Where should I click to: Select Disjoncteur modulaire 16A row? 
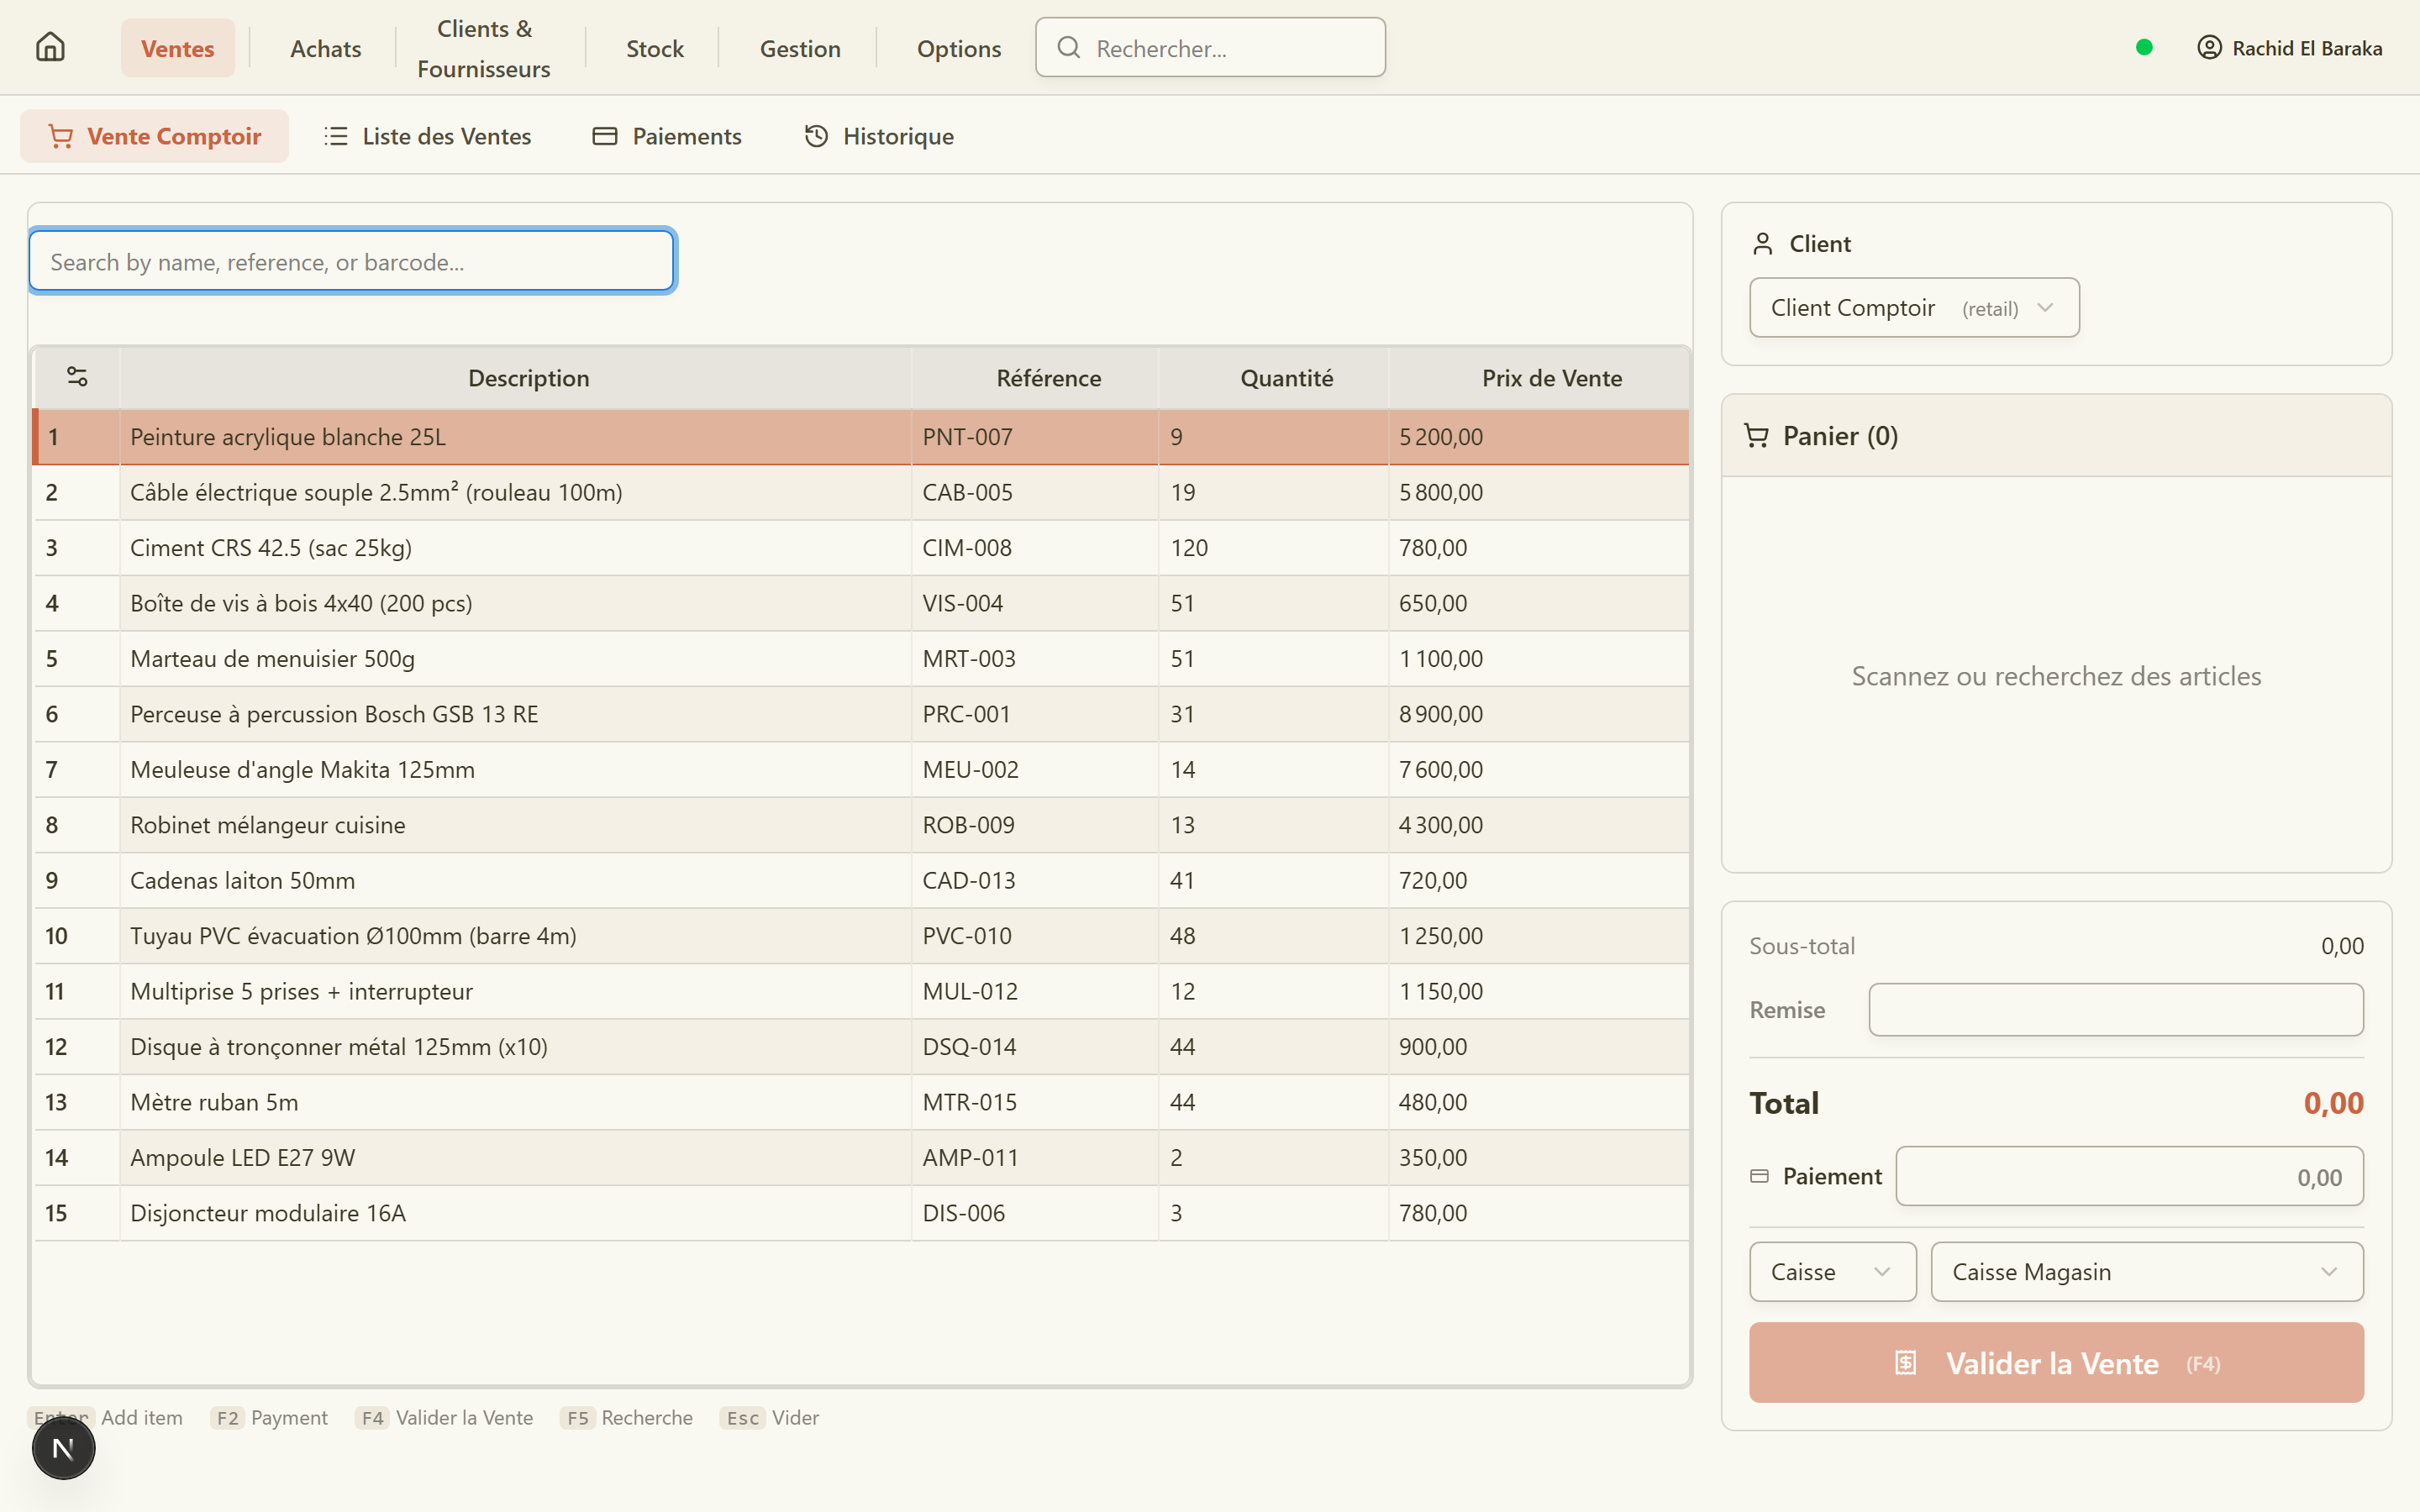click(x=861, y=1213)
